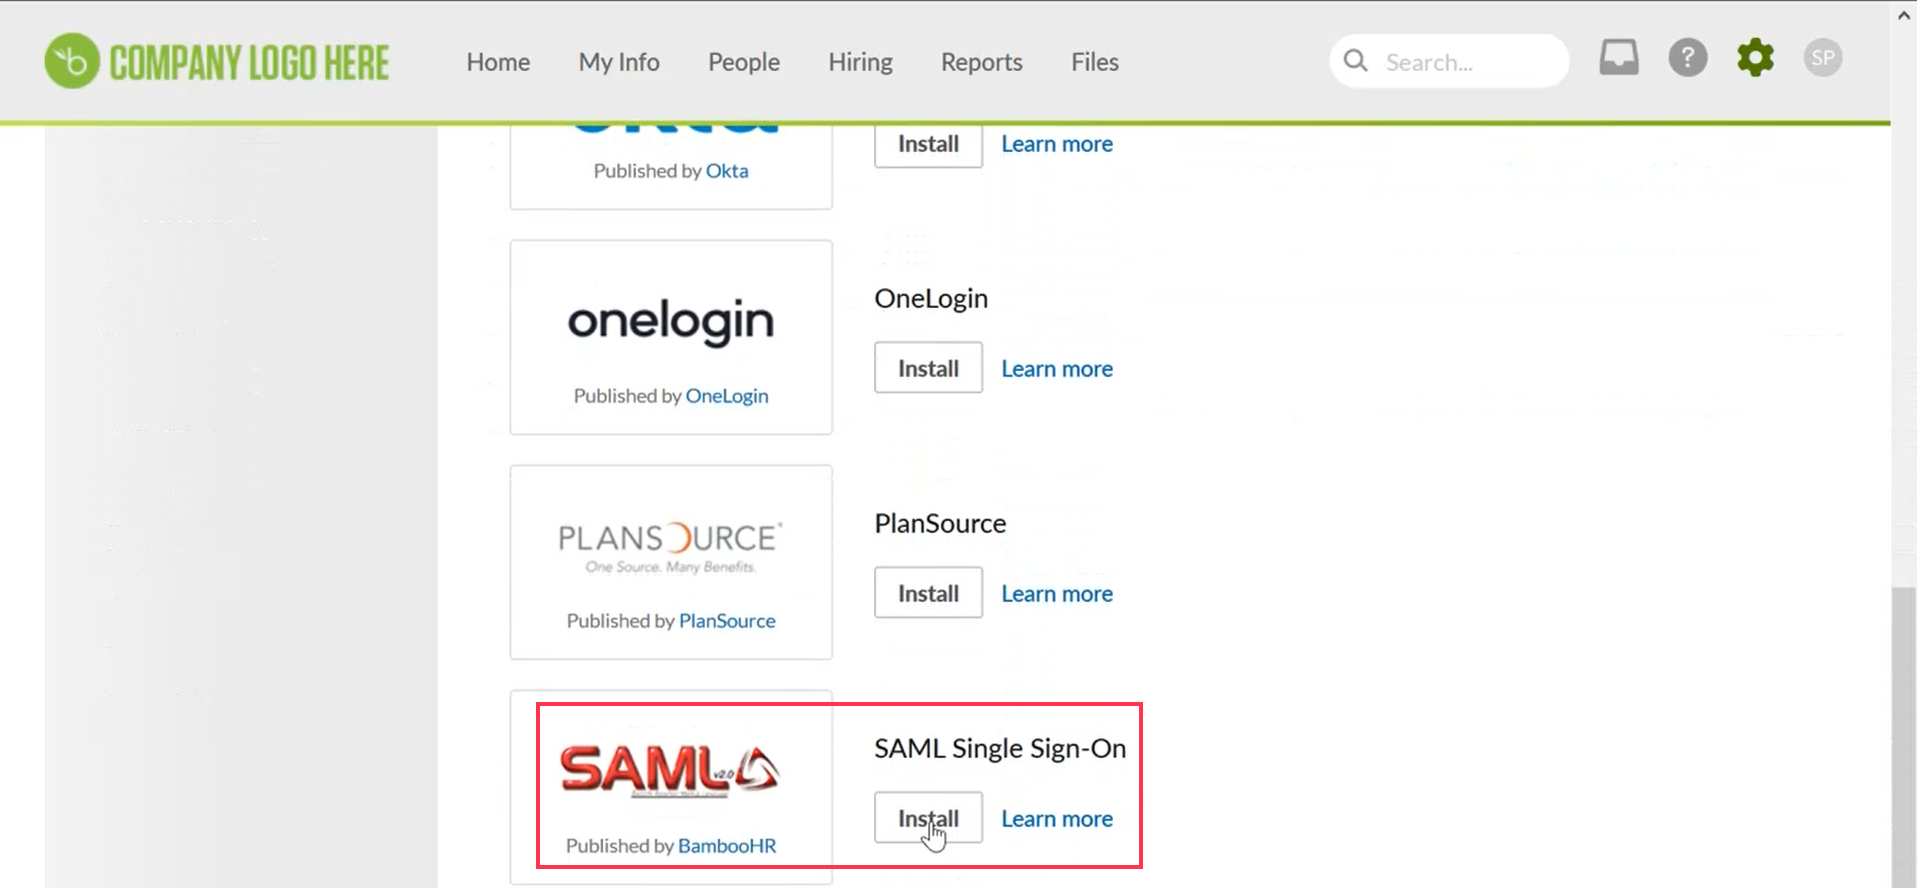The width and height of the screenshot is (1917, 888).
Task: Learn more about Okta
Action: [1057, 144]
